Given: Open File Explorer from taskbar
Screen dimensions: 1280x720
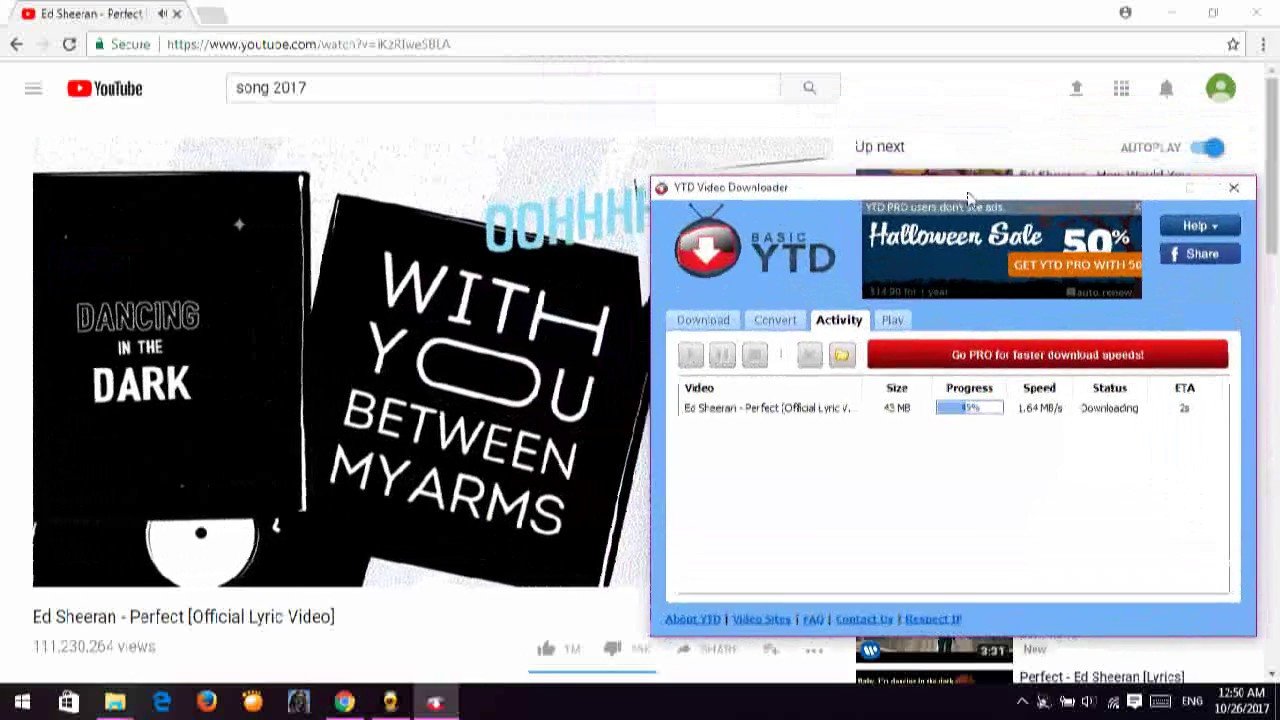Looking at the screenshot, I should click(x=114, y=702).
